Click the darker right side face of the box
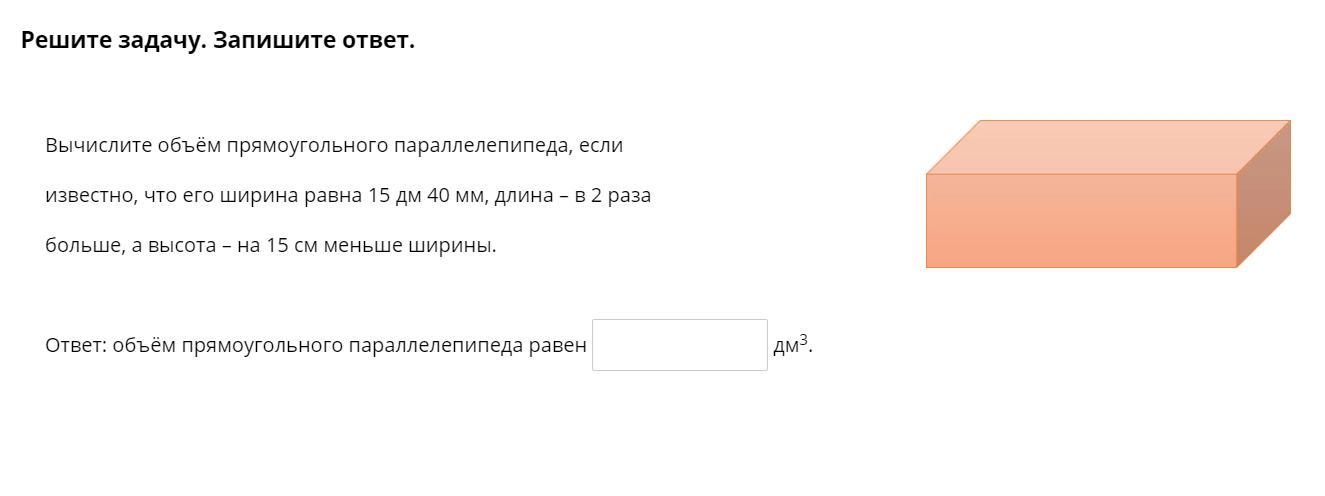This screenshot has height=496, width=1325. [x=1264, y=193]
